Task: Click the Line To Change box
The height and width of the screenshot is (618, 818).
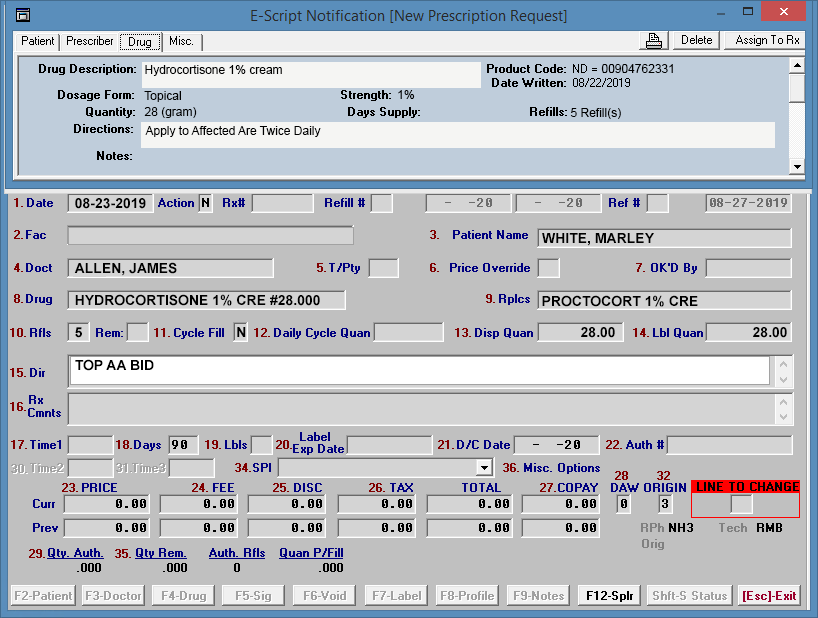Action: [x=741, y=504]
